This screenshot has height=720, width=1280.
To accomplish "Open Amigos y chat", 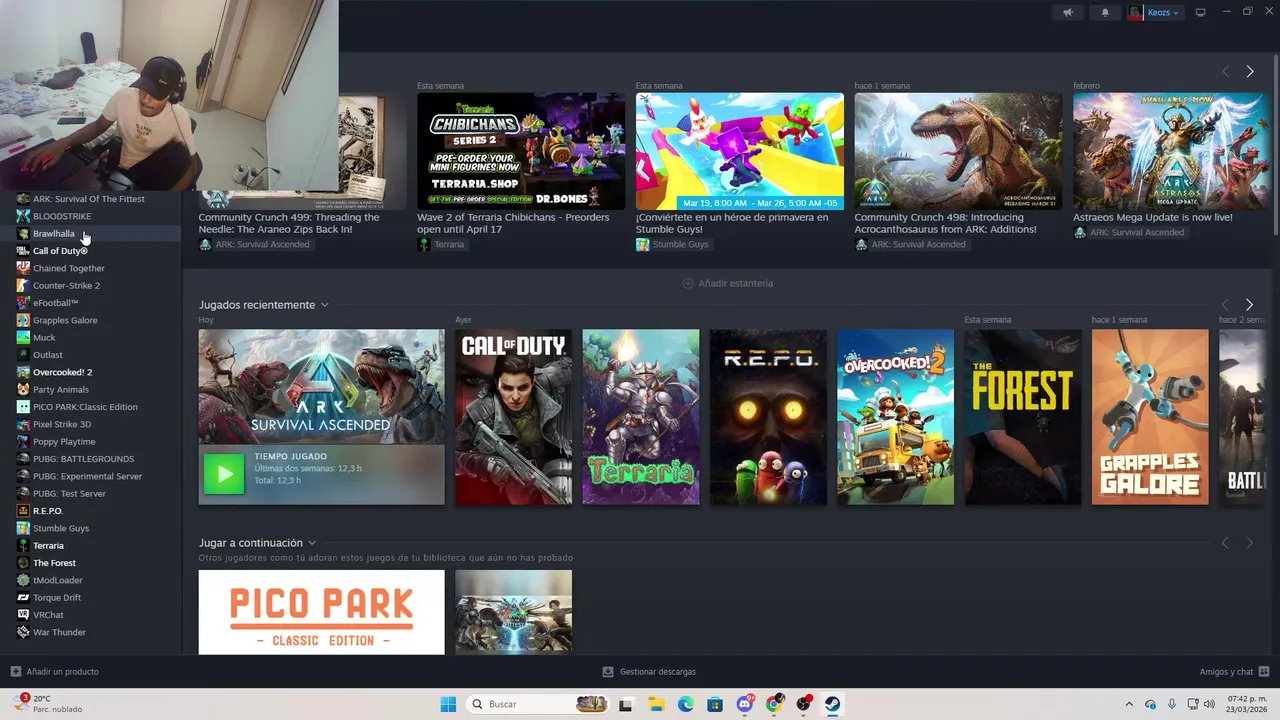I will [1234, 671].
